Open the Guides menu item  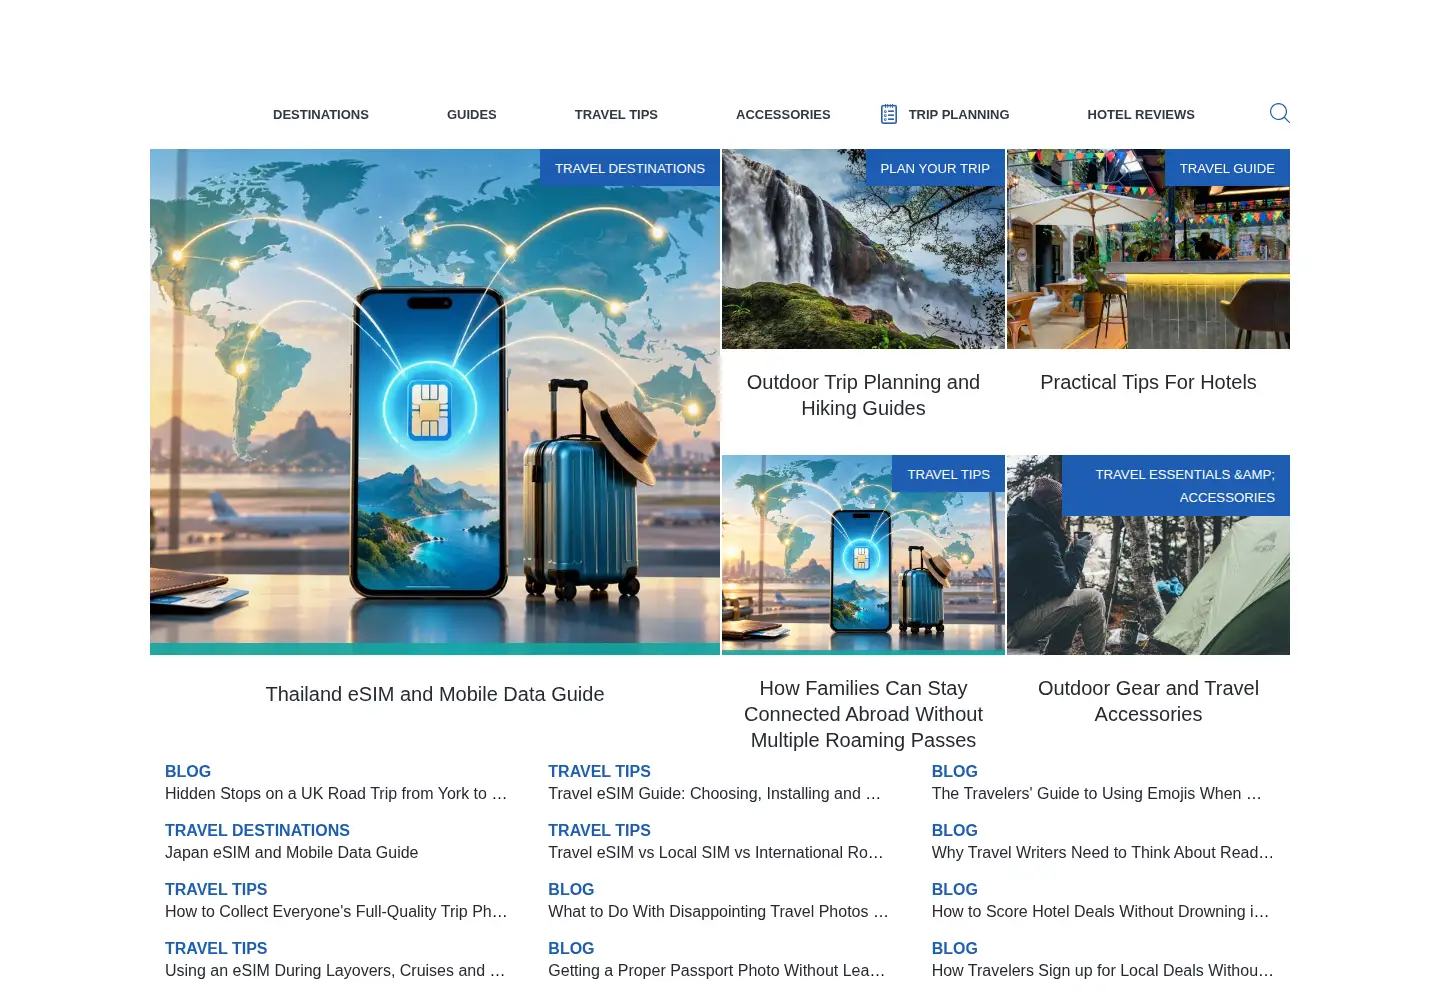[x=471, y=115]
